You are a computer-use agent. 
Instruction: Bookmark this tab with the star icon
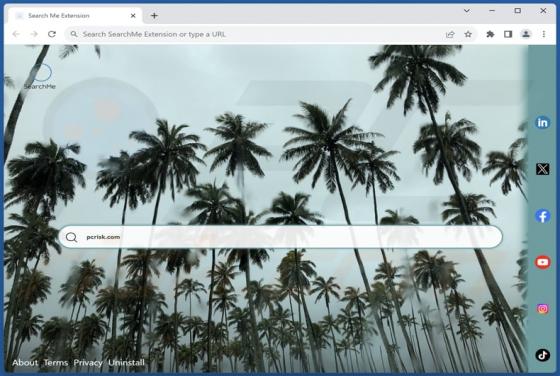click(468, 34)
